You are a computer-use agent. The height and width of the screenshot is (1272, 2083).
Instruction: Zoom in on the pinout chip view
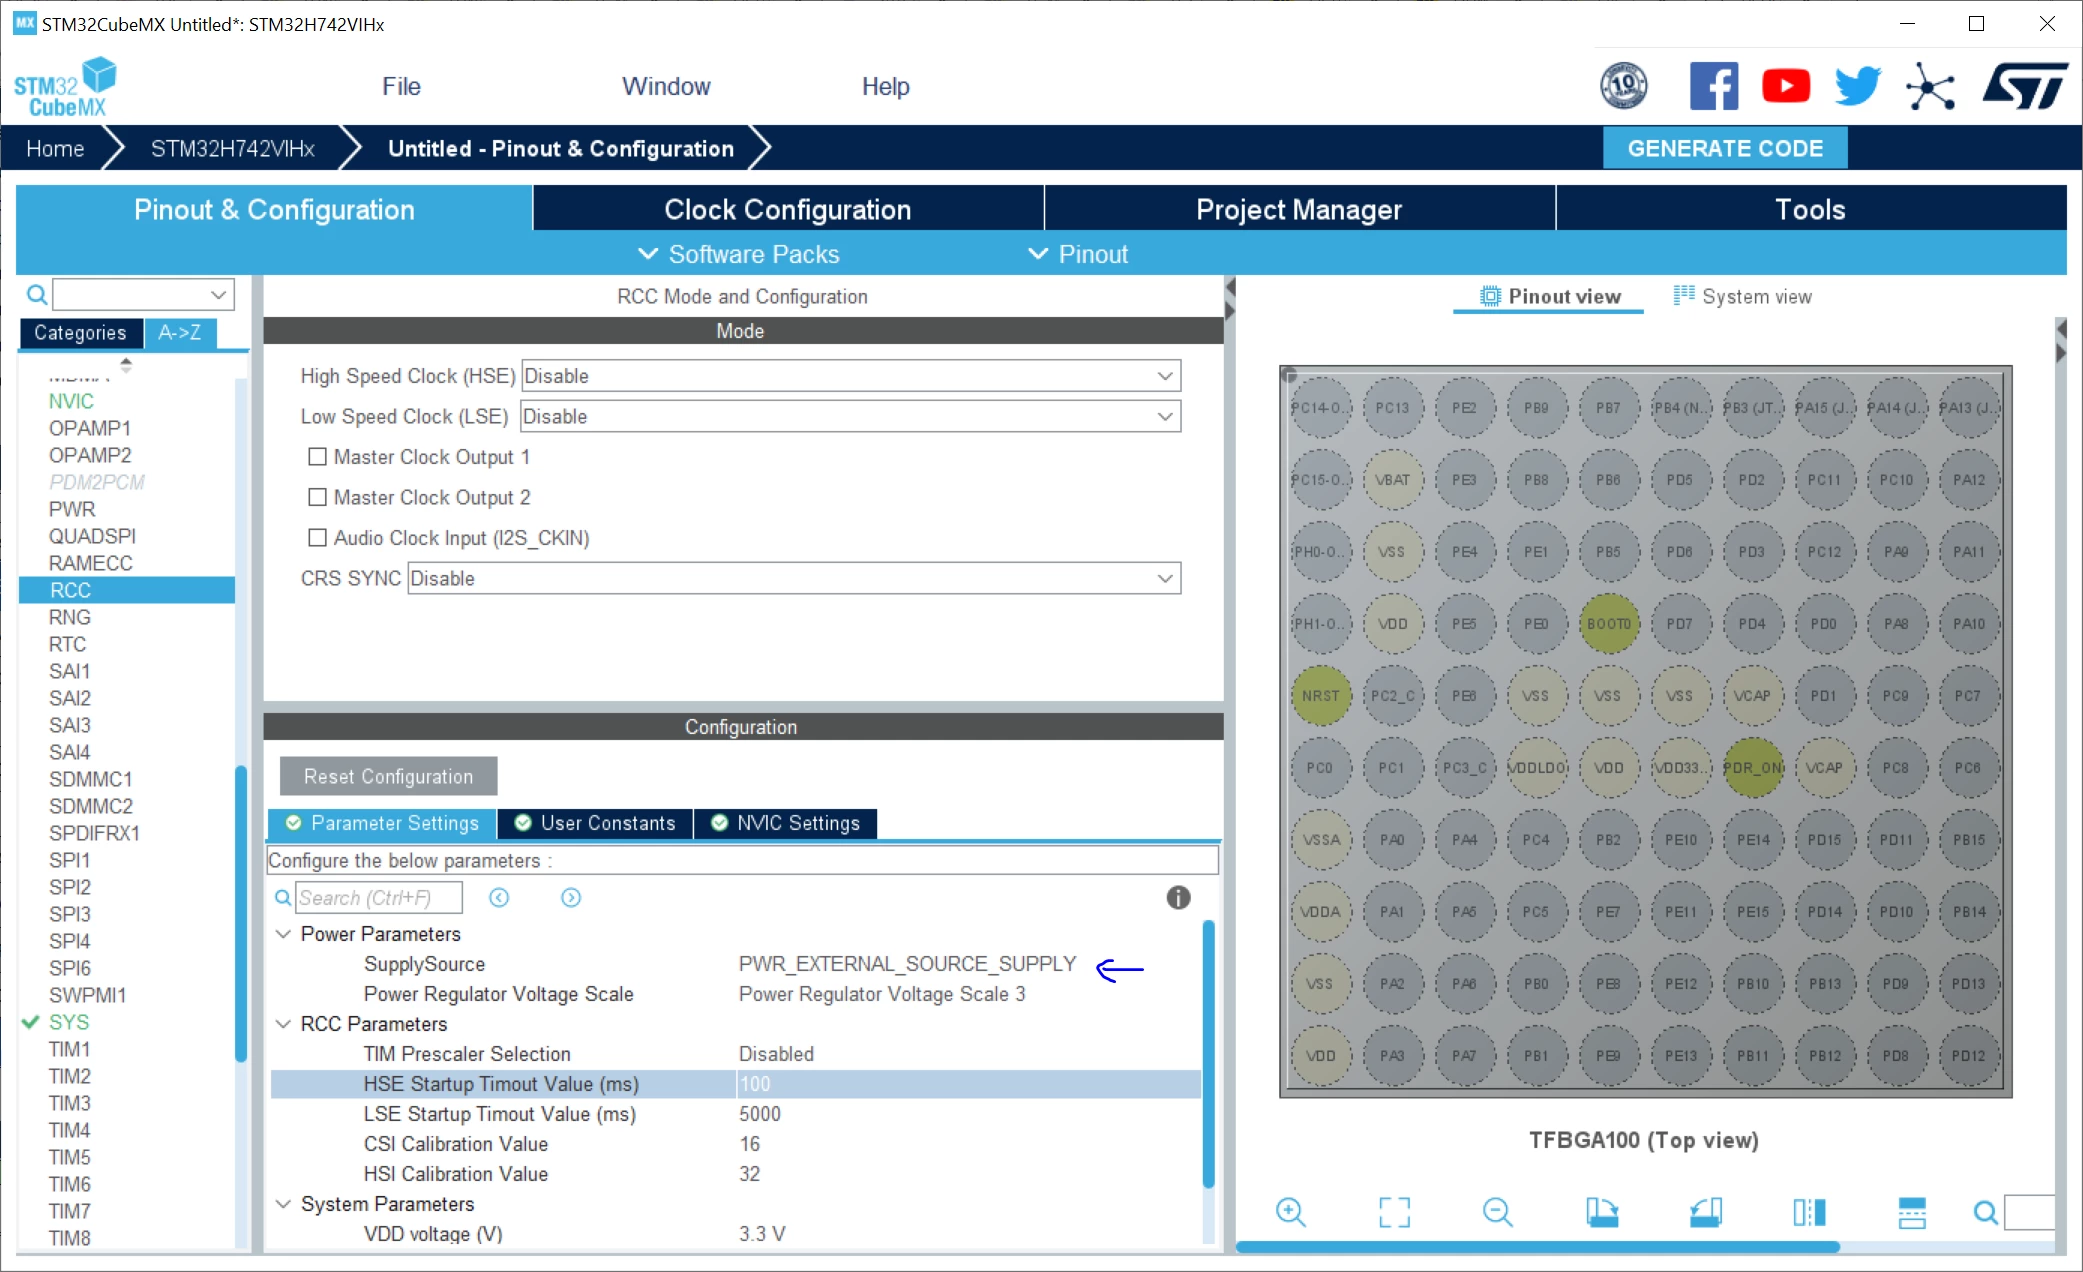(1291, 1212)
